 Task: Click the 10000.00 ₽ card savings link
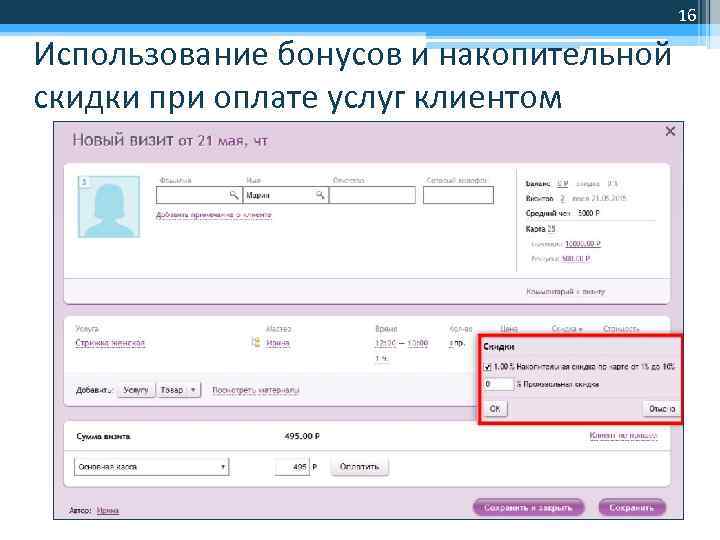point(583,244)
